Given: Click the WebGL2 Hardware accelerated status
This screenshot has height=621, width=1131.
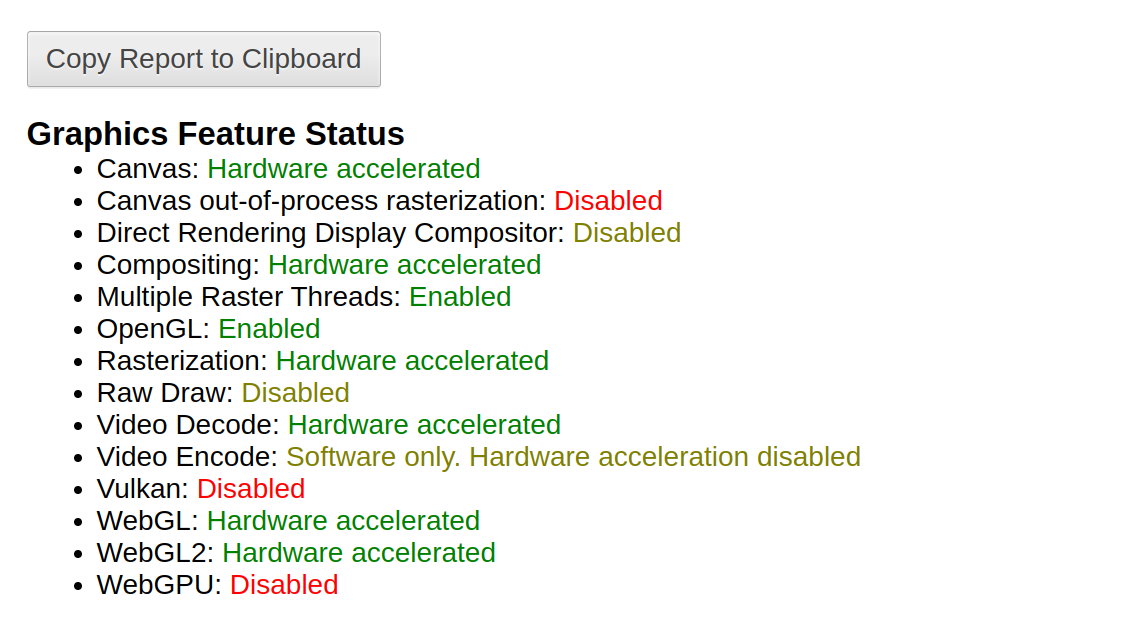Looking at the screenshot, I should click(358, 553).
